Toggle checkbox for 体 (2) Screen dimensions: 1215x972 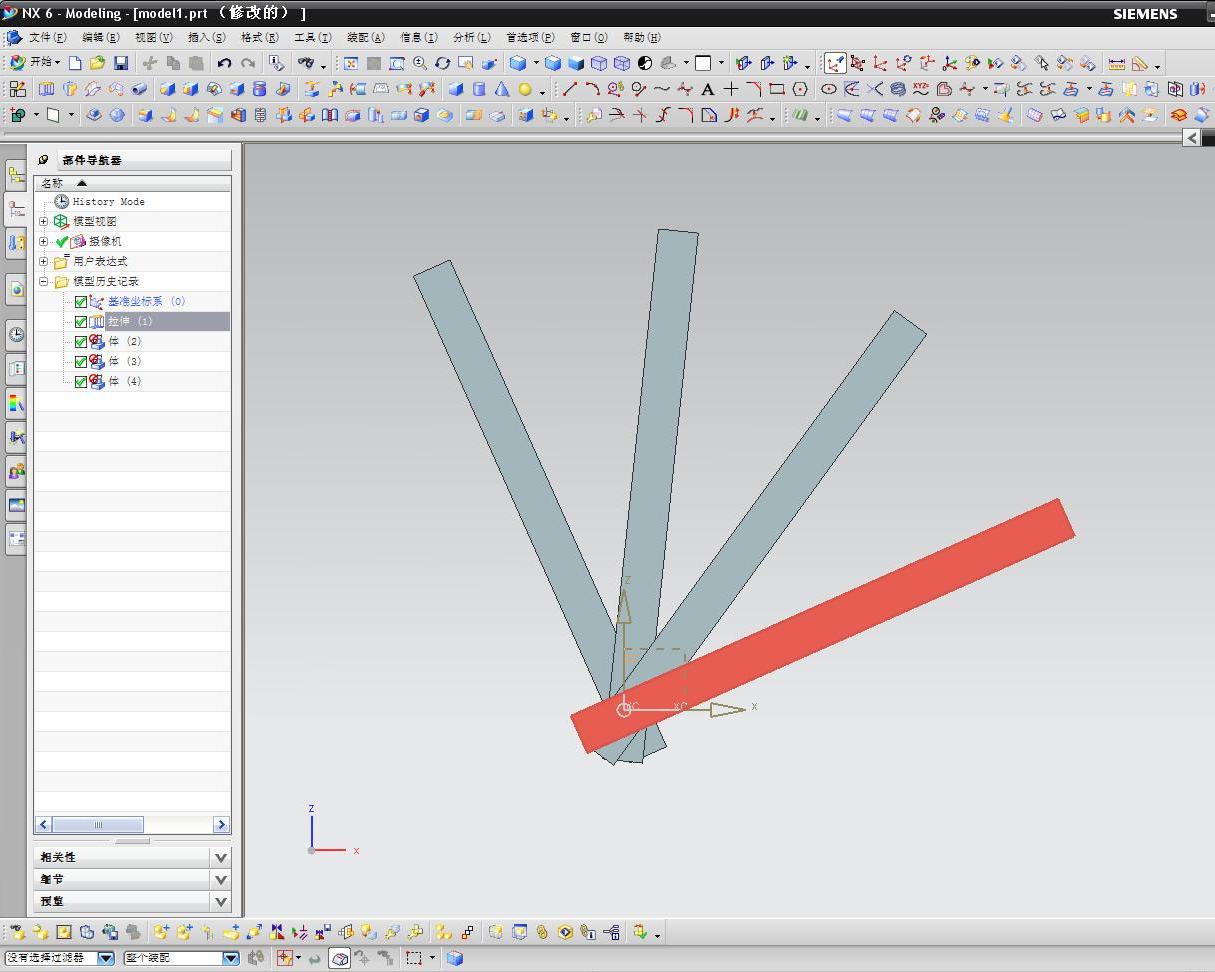(x=81, y=342)
